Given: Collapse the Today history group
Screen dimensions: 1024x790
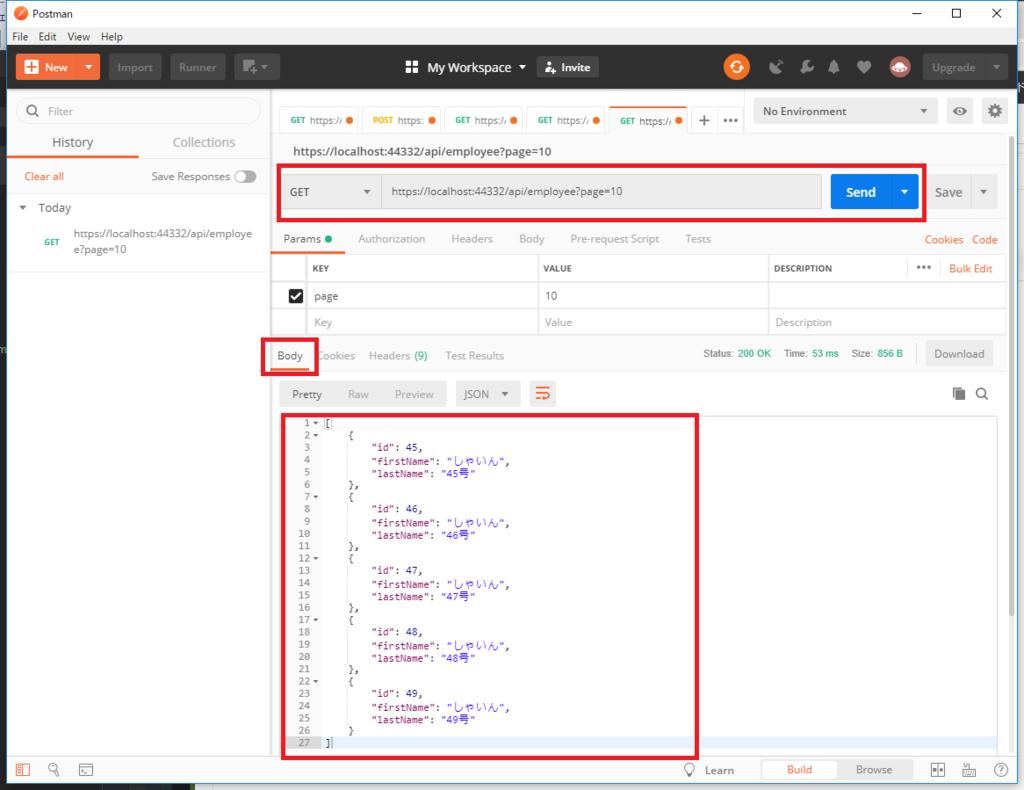Looking at the screenshot, I should pos(23,208).
